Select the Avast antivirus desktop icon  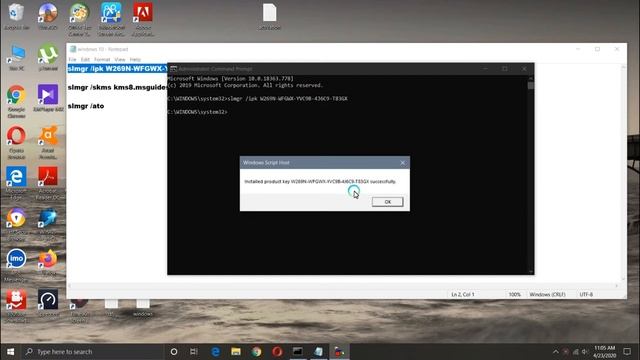tap(48, 142)
